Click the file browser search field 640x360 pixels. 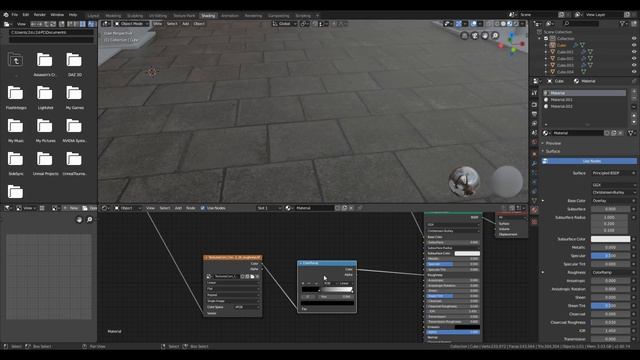pos(51,40)
